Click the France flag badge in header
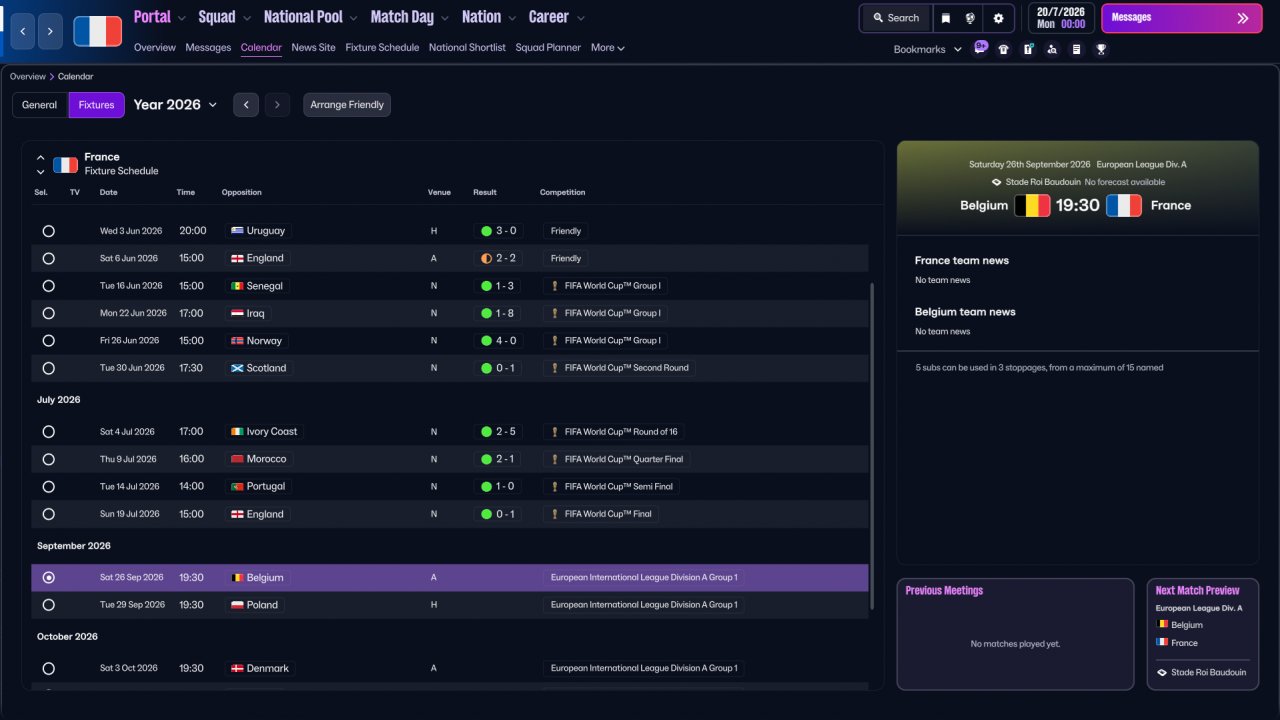 point(97,31)
